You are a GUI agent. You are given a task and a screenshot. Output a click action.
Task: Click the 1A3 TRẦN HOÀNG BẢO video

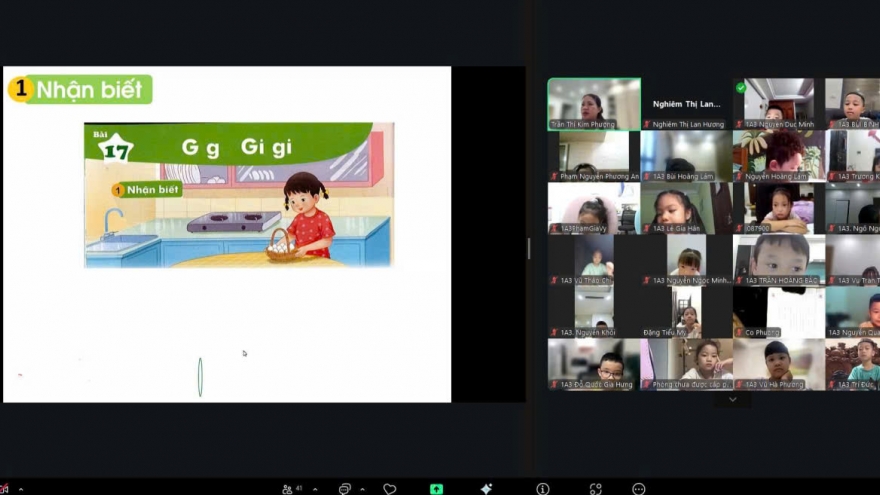click(x=779, y=259)
